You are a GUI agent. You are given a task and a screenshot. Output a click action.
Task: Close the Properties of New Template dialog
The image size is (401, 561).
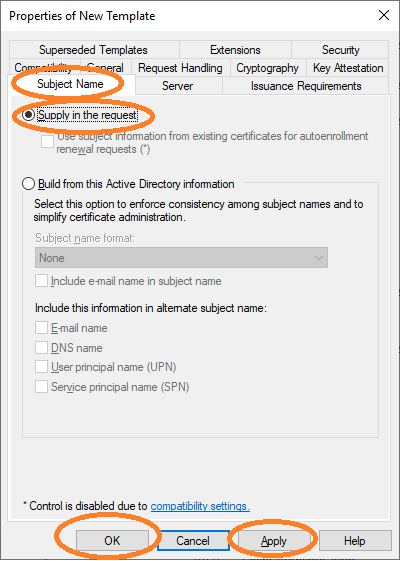(x=384, y=15)
